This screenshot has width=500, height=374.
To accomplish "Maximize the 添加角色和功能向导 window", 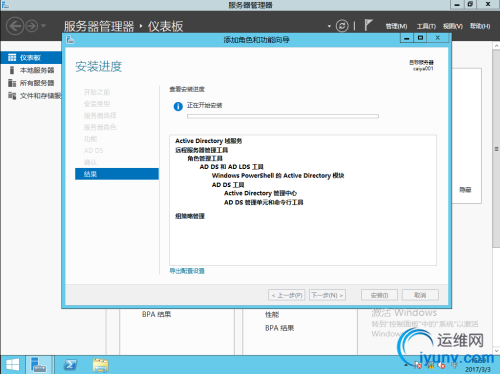I will coord(420,38).
